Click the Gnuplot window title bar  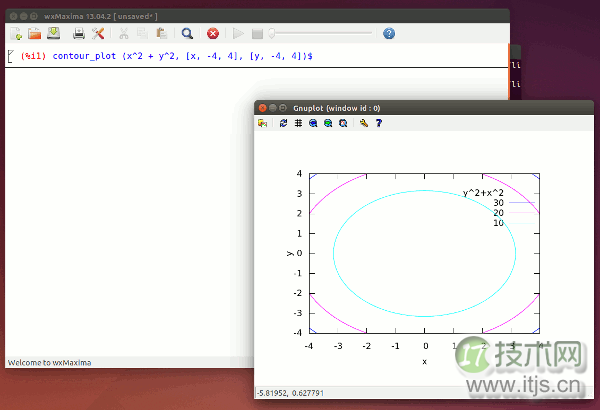(x=424, y=108)
